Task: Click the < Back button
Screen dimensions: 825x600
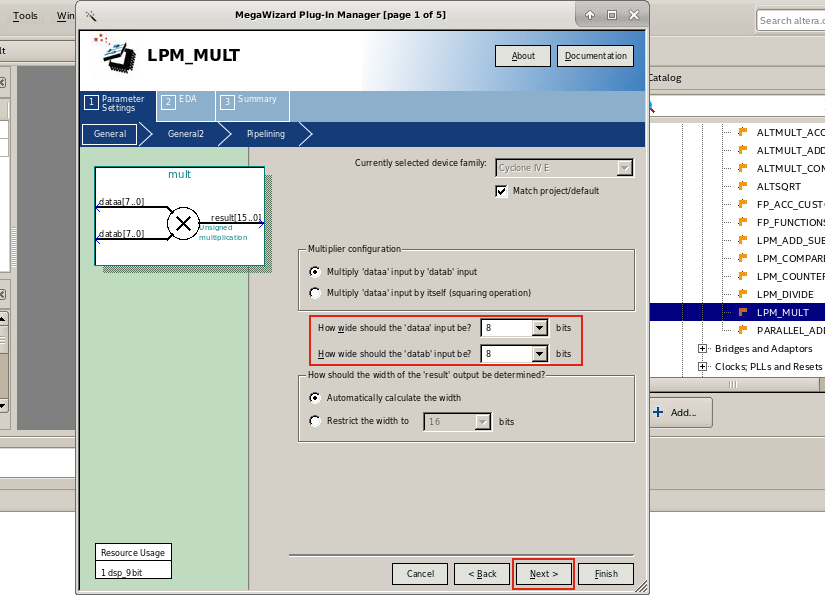Action: pos(482,574)
